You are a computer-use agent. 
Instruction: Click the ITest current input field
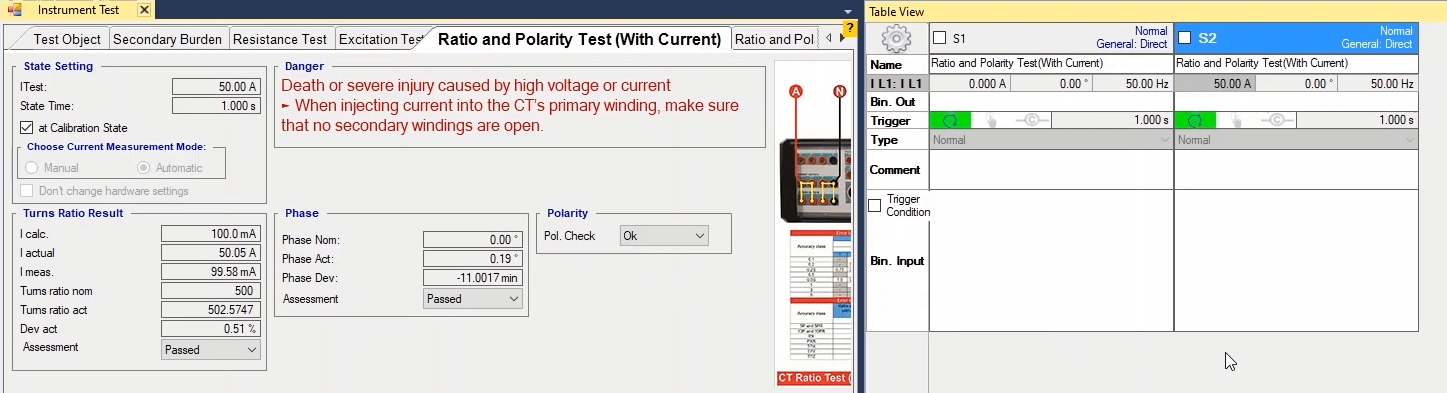click(x=216, y=87)
